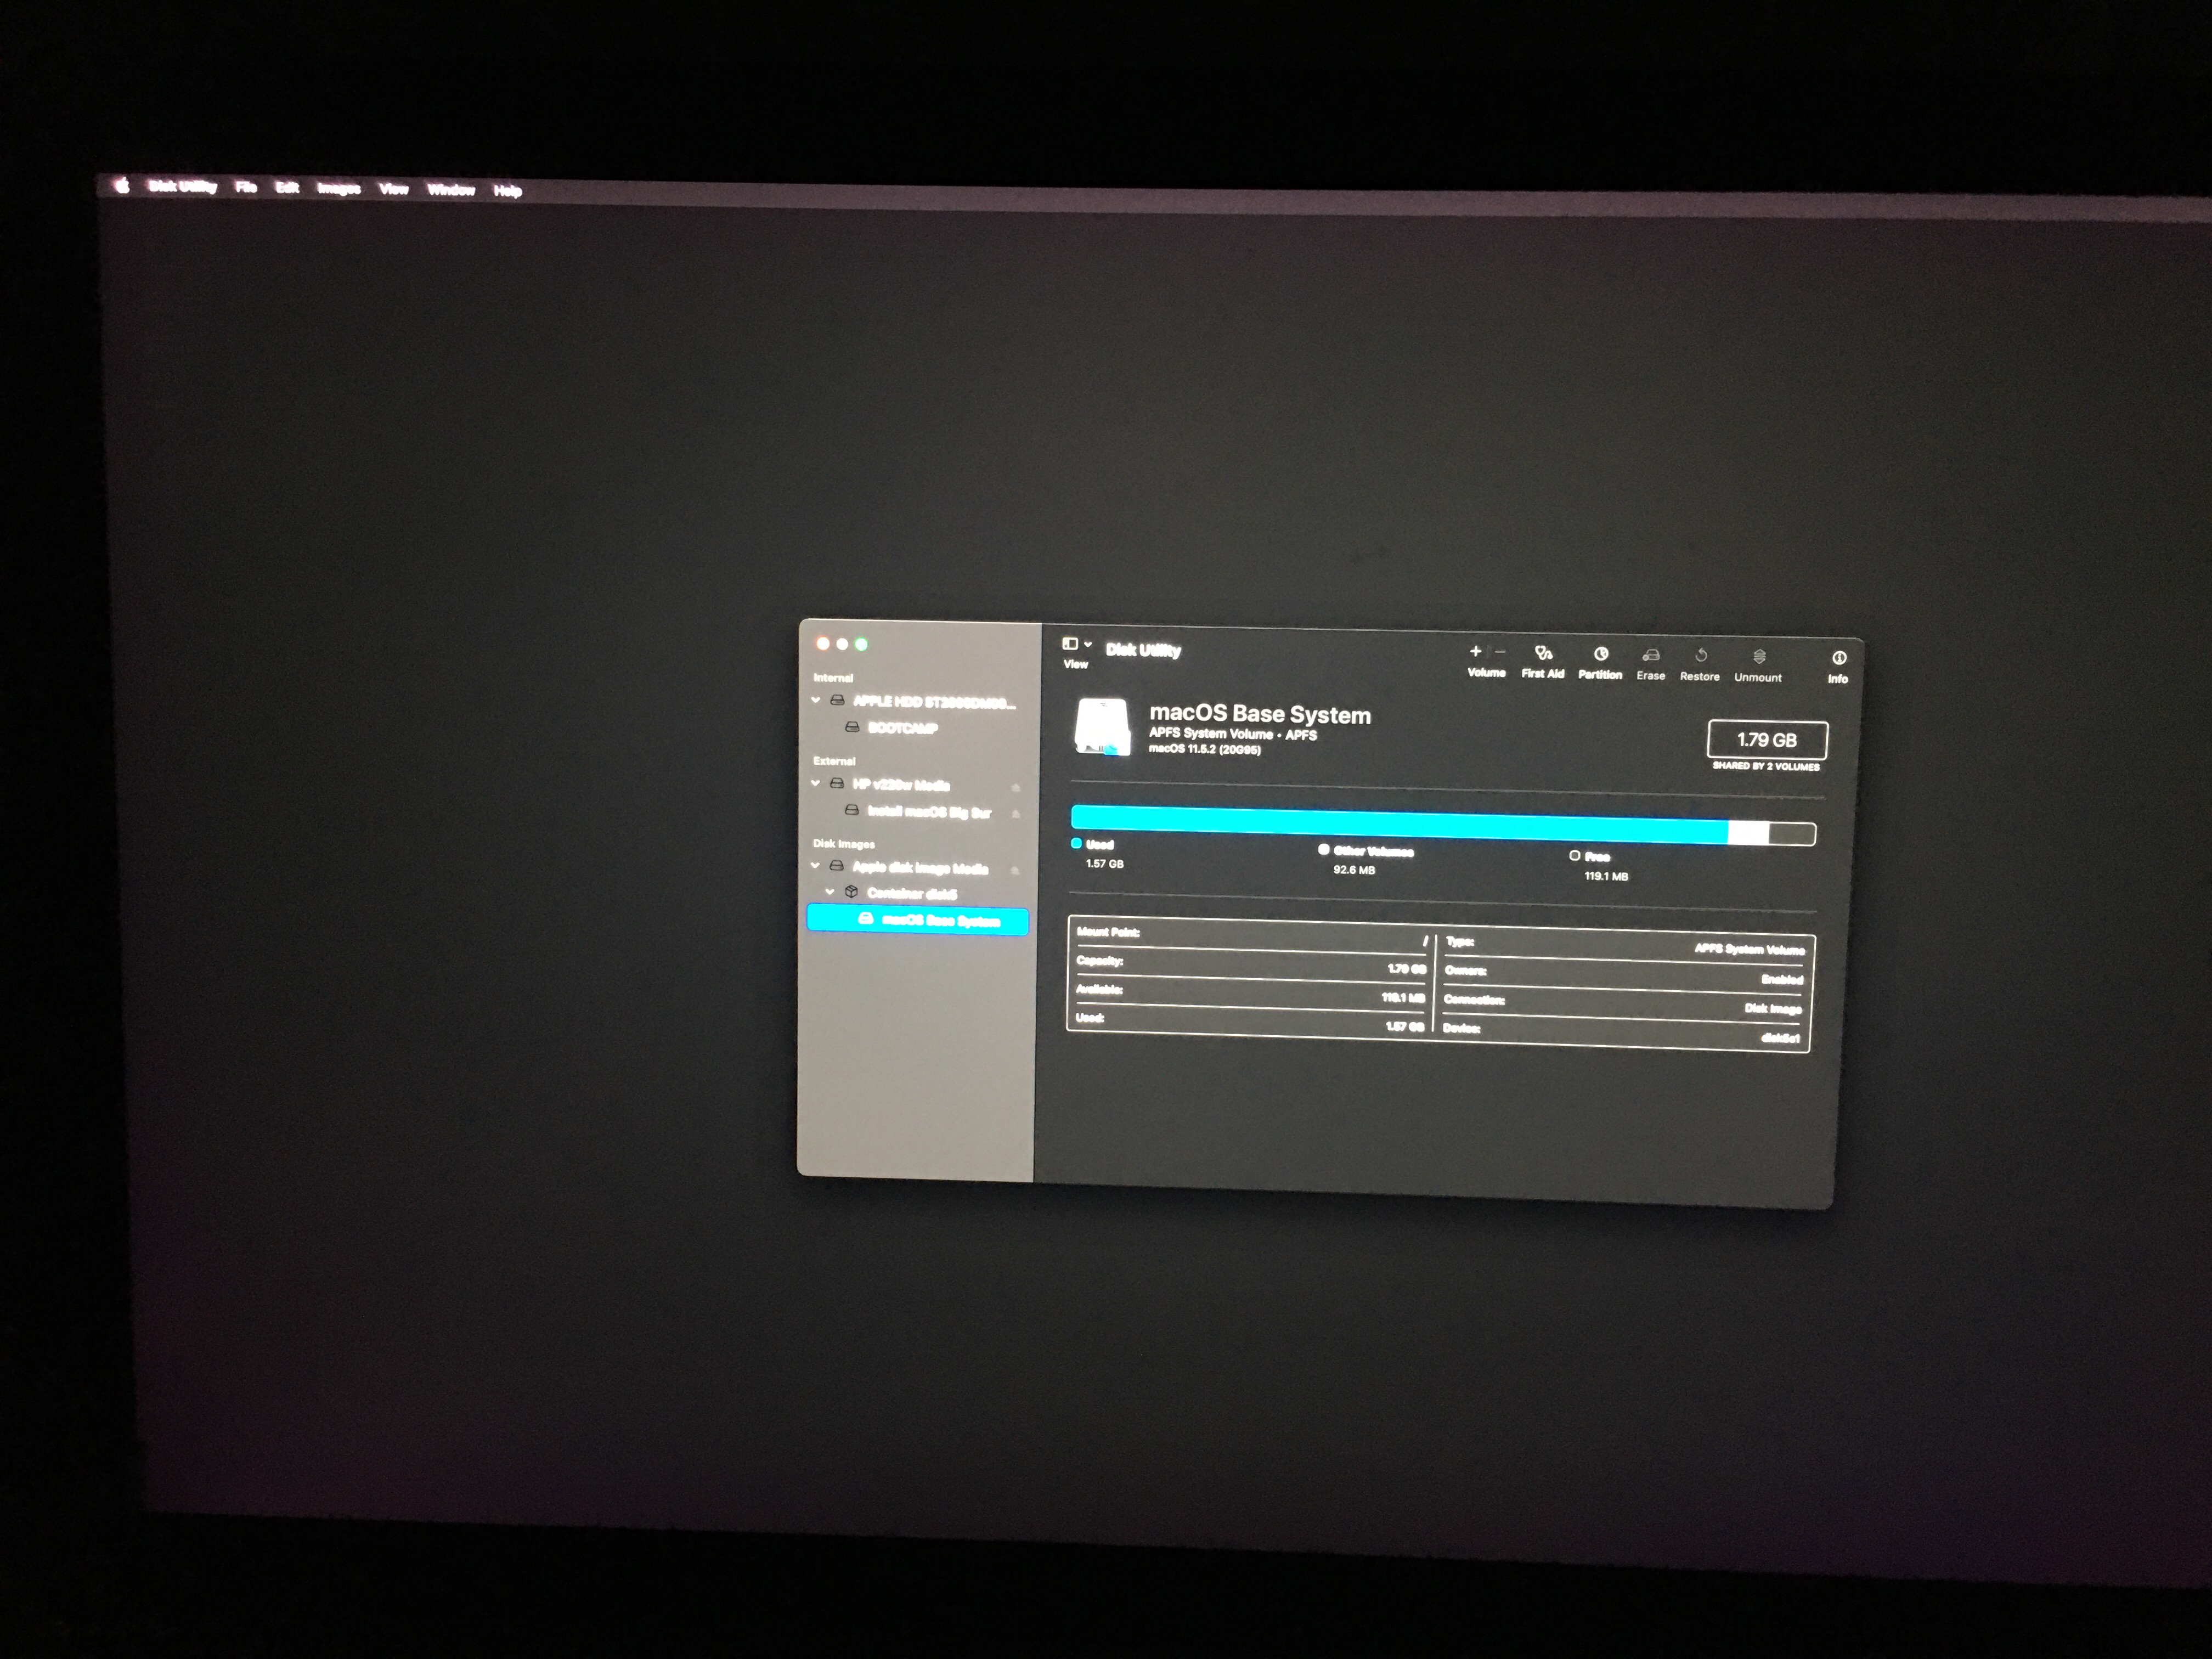Eject the HP v220w Media drive

[x=1016, y=787]
